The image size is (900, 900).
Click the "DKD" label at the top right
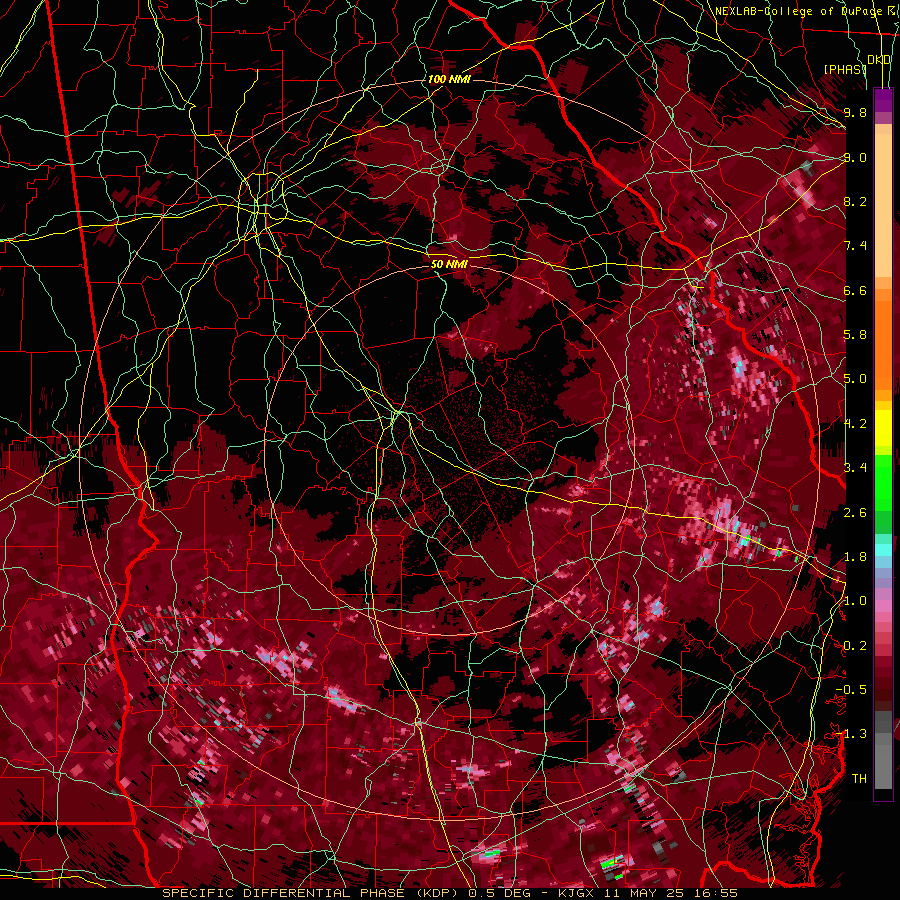click(879, 60)
